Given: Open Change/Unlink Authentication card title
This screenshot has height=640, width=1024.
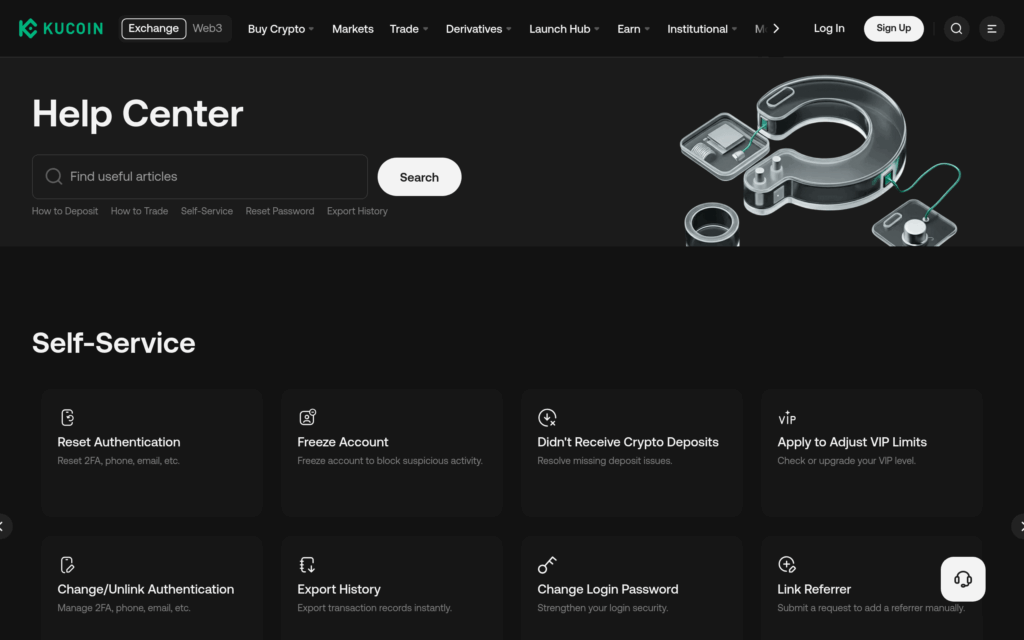Looking at the screenshot, I should coord(146,589).
